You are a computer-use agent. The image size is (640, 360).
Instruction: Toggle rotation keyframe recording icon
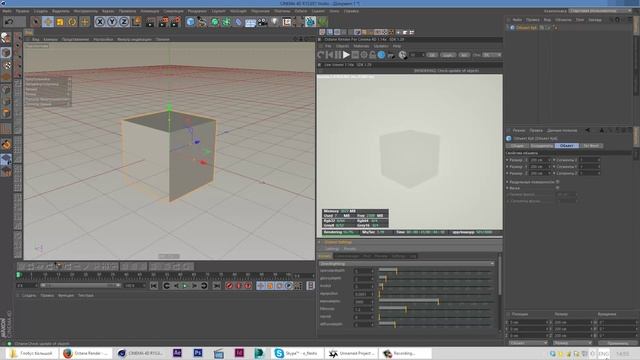coord(279,286)
